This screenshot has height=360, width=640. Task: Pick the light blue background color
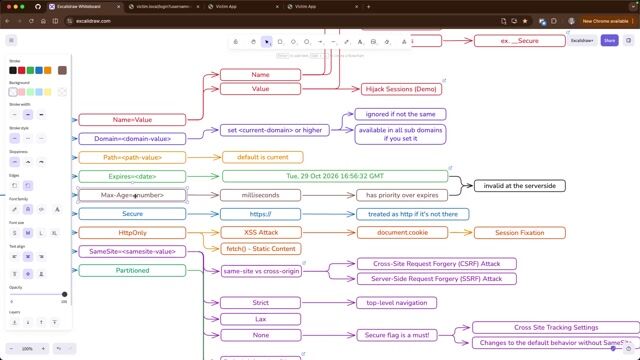coord(39,92)
